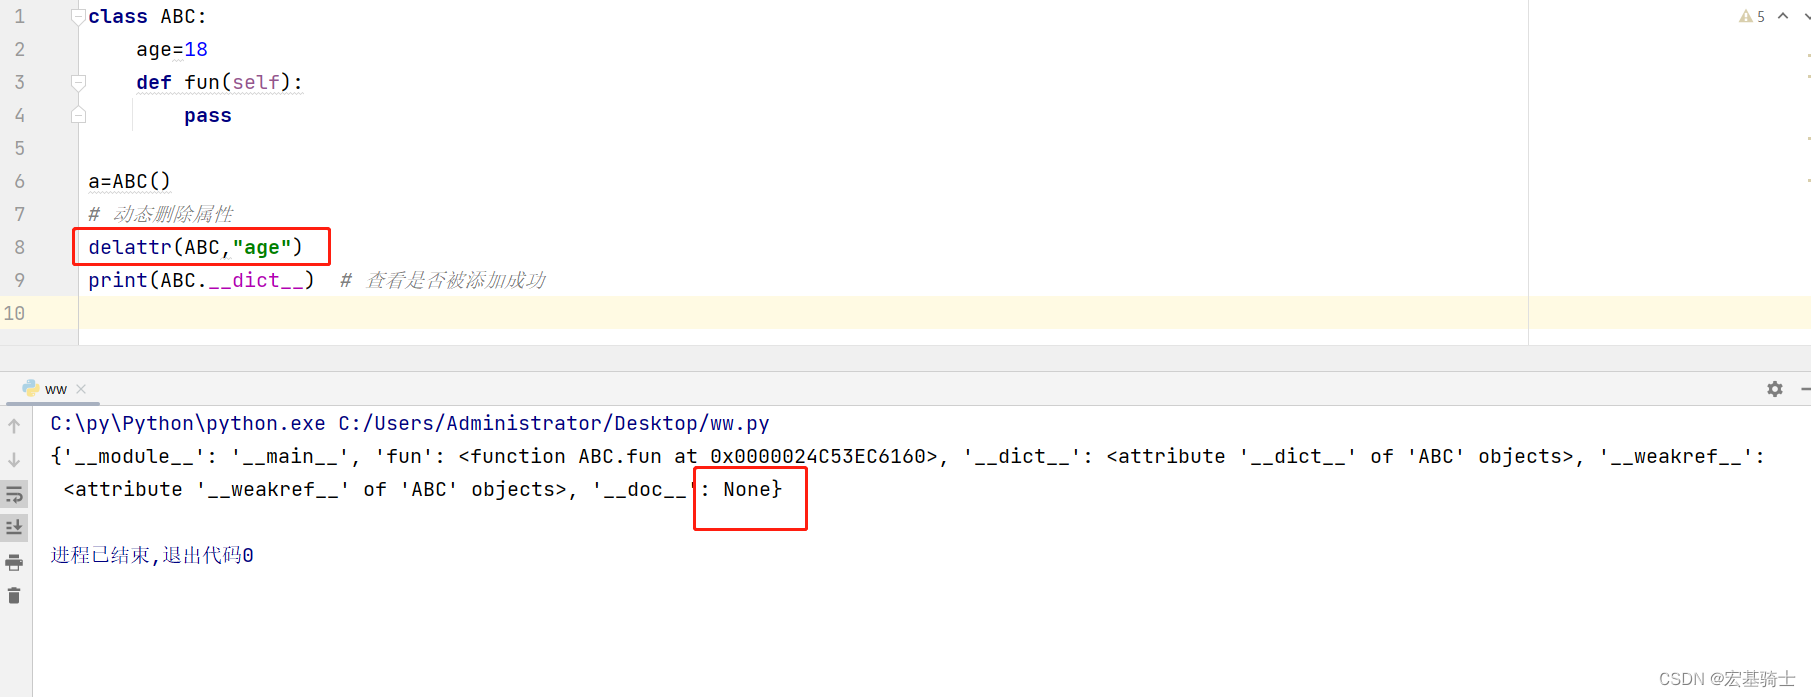1811x697 pixels.
Task: Collapse the class ABC fold marker
Action: click(78, 16)
